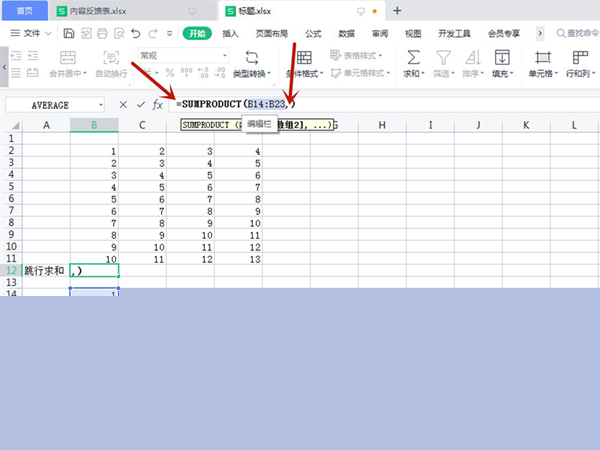Image resolution: width=600 pixels, height=450 pixels.
Task: Select column header B
Action: [x=94, y=125]
